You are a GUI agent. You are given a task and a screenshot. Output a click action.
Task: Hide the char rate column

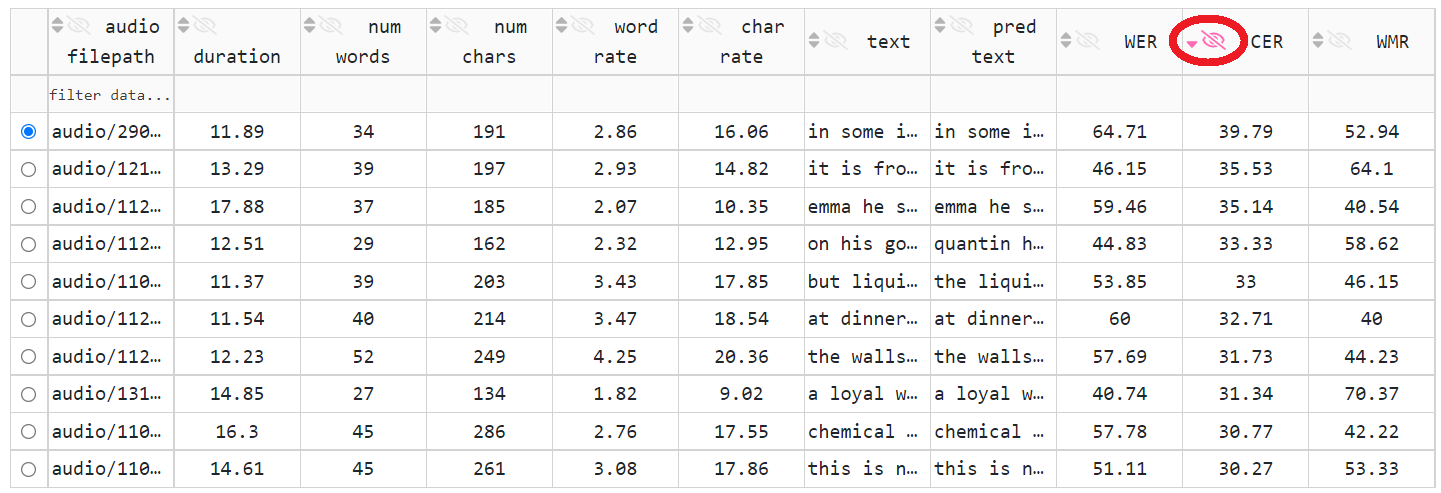pos(710,26)
